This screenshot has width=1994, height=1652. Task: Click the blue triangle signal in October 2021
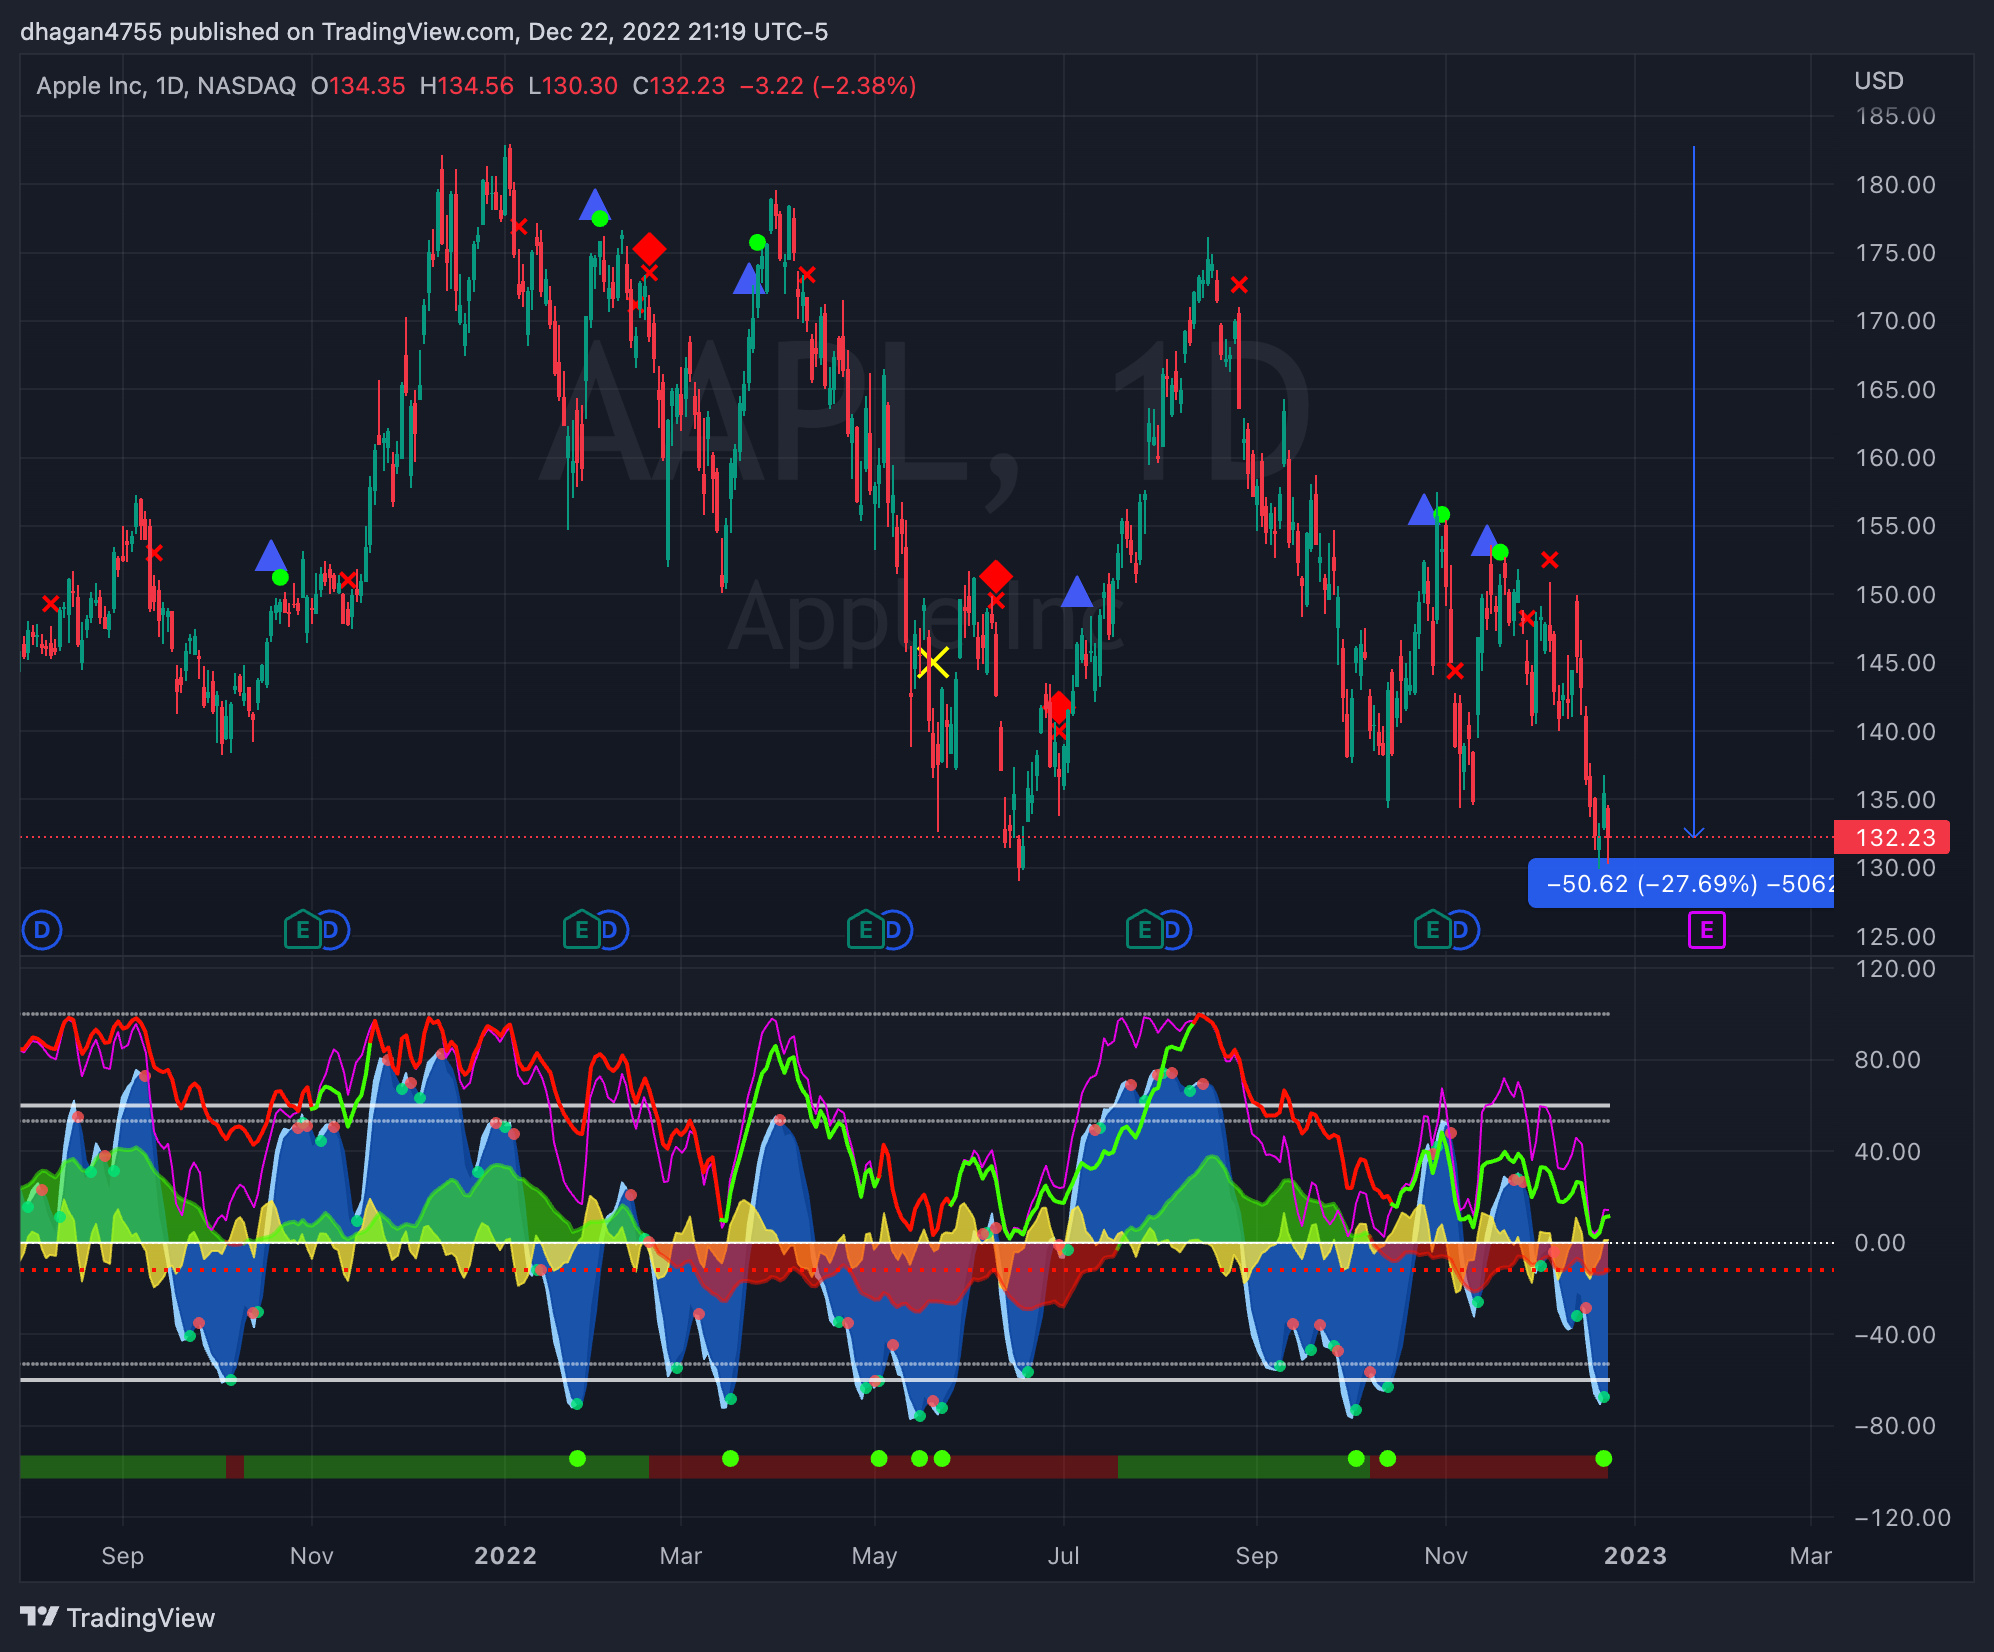tap(271, 555)
